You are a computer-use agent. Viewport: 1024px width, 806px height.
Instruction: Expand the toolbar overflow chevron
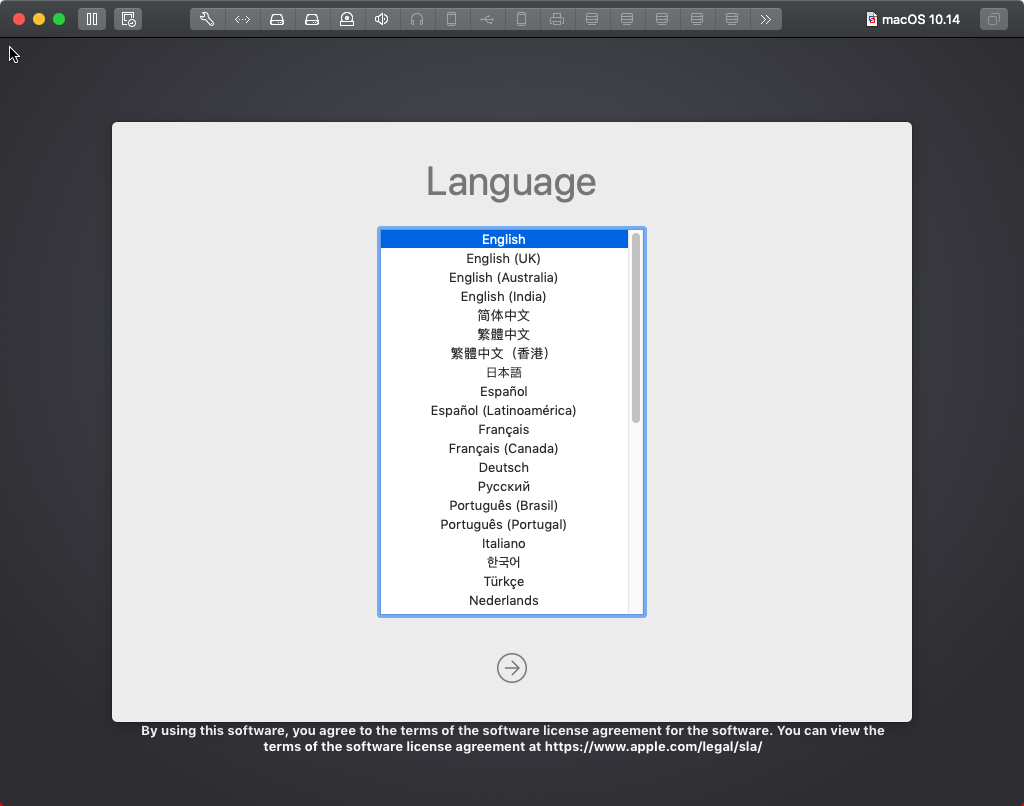tap(767, 19)
